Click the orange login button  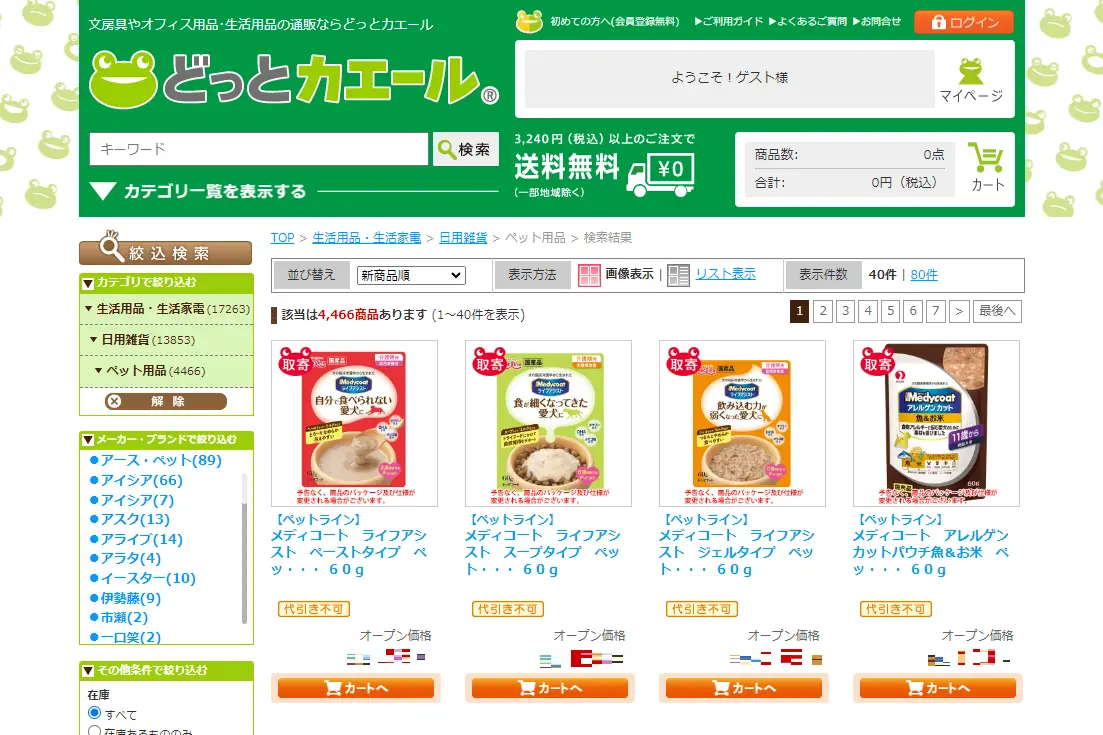[x=964, y=23]
